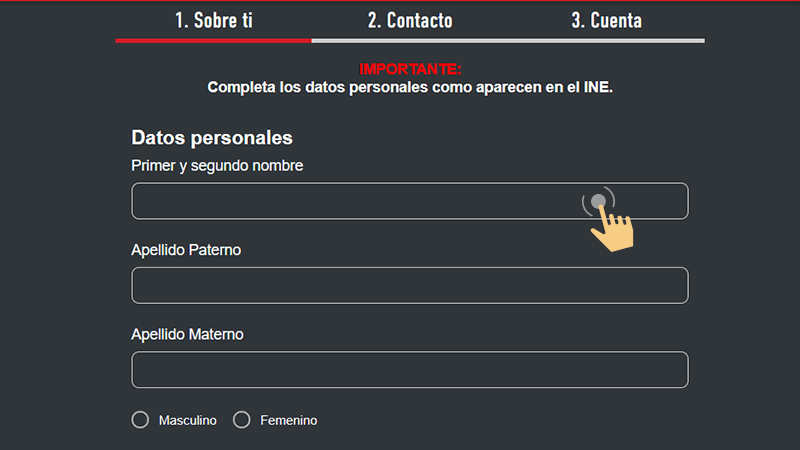Click the gray unfilled progress bar segment
The height and width of the screenshot is (450, 800).
508,41
